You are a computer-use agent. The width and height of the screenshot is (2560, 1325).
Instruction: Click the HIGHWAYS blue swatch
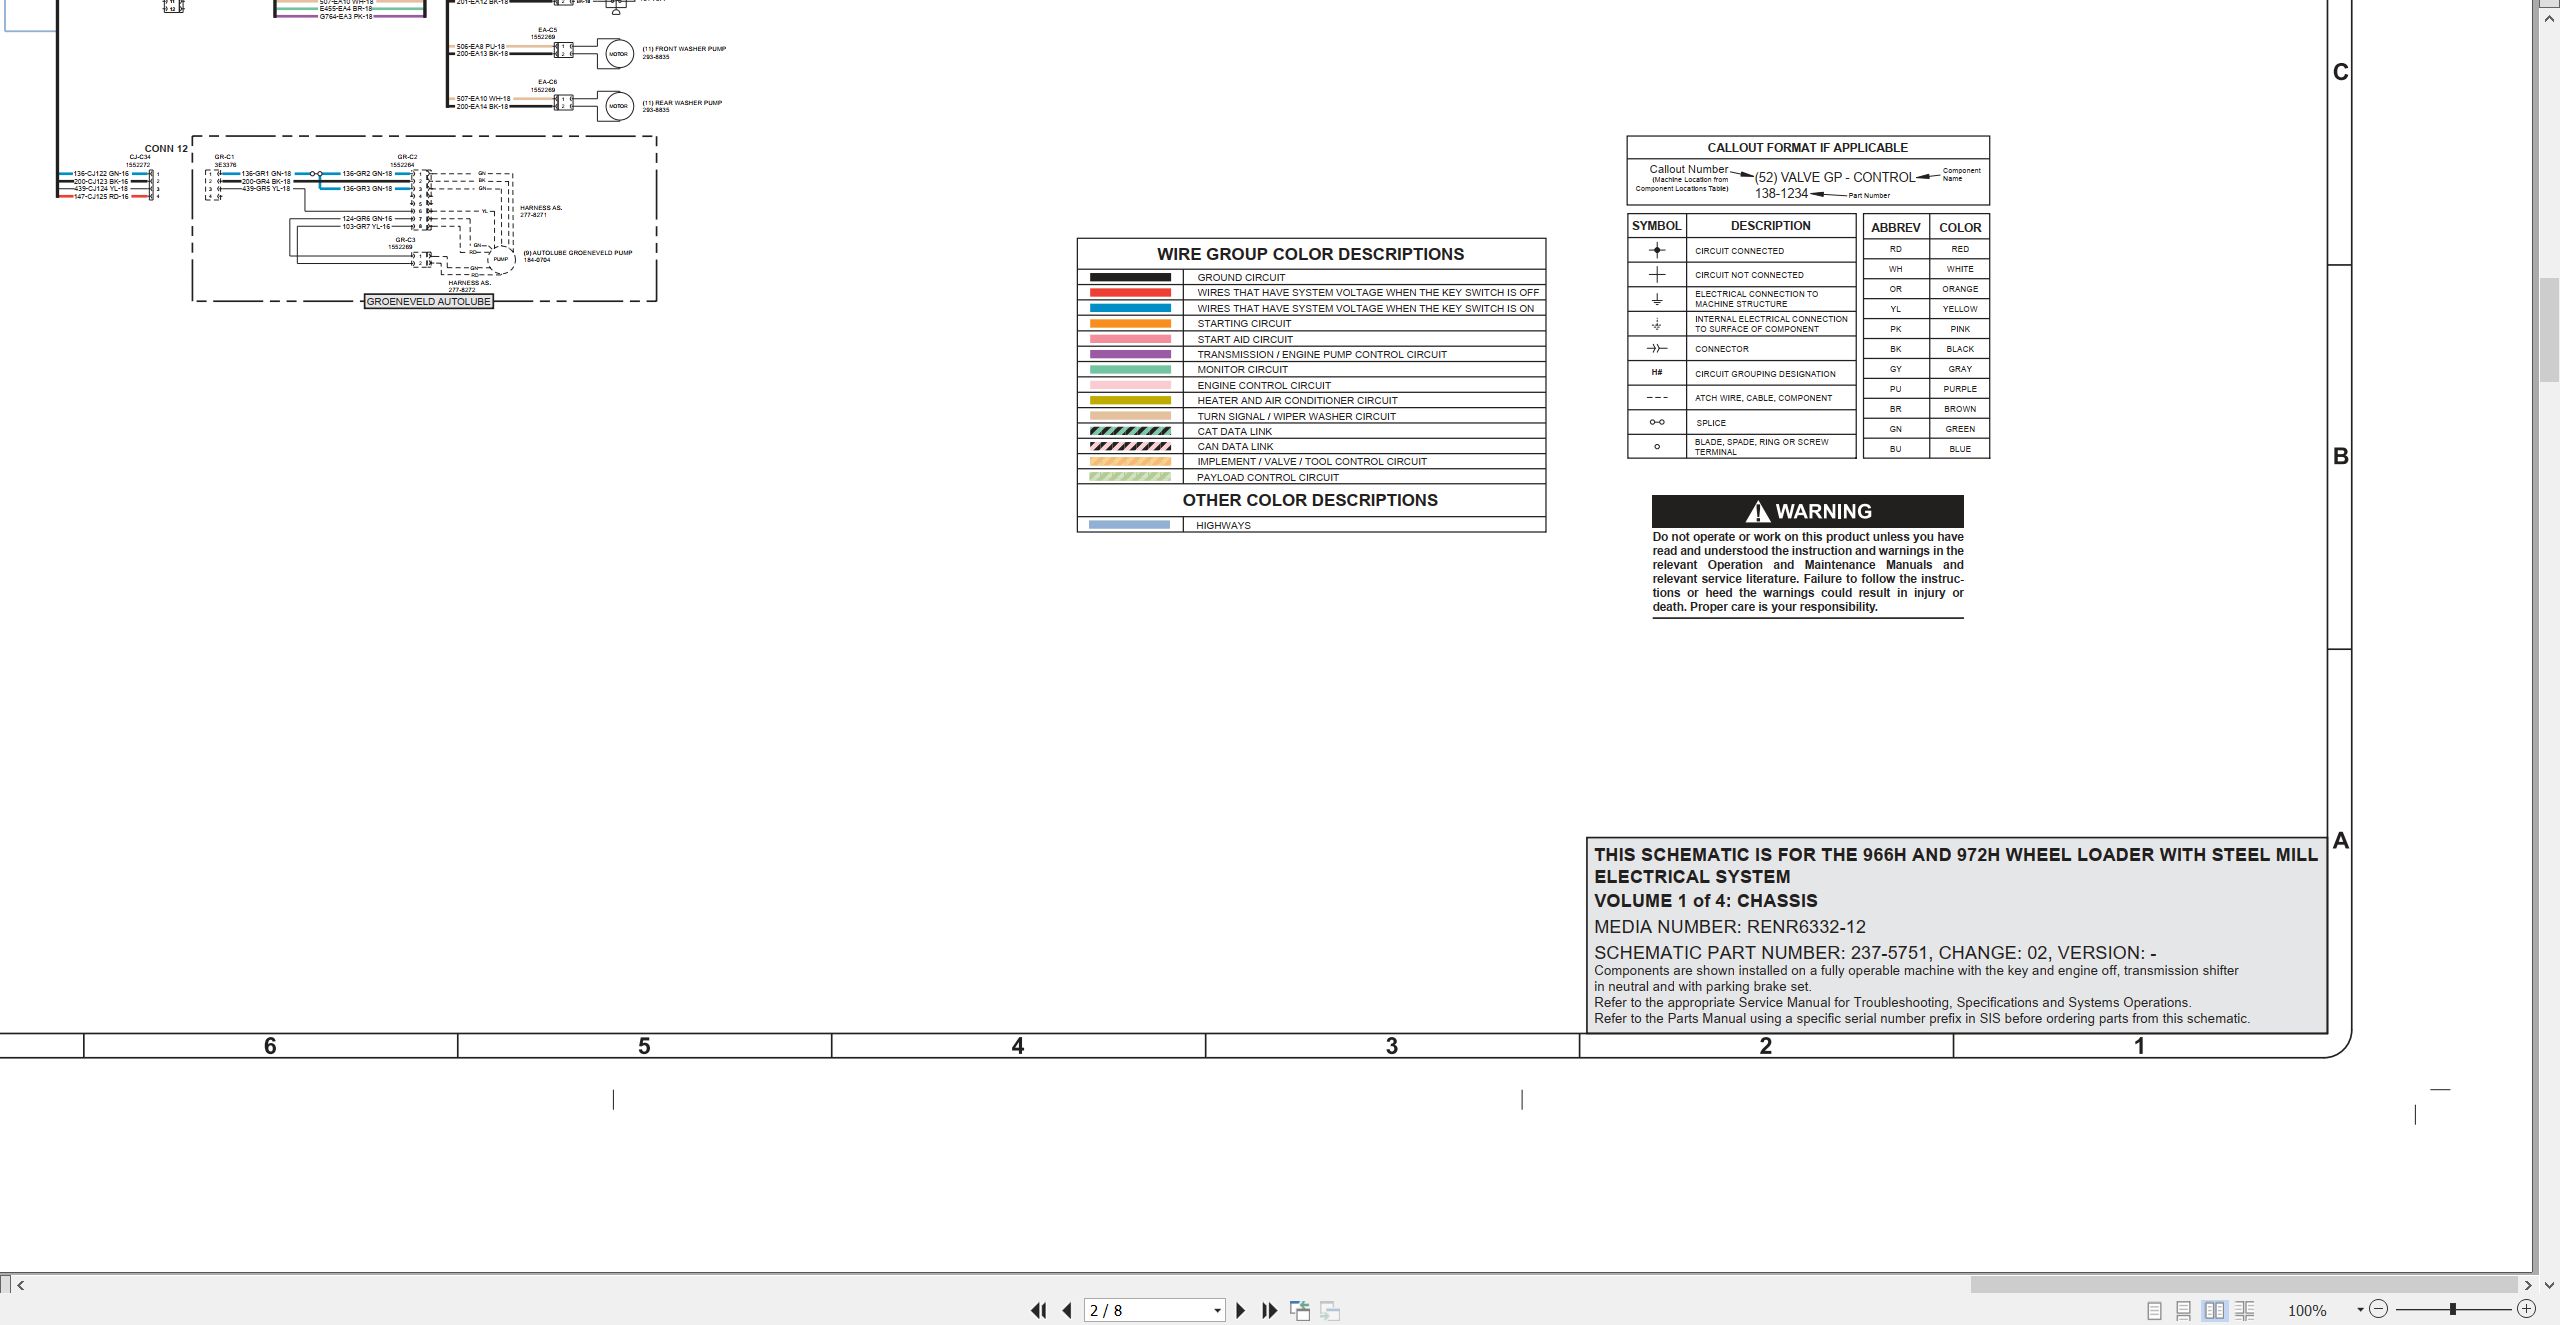(1129, 524)
